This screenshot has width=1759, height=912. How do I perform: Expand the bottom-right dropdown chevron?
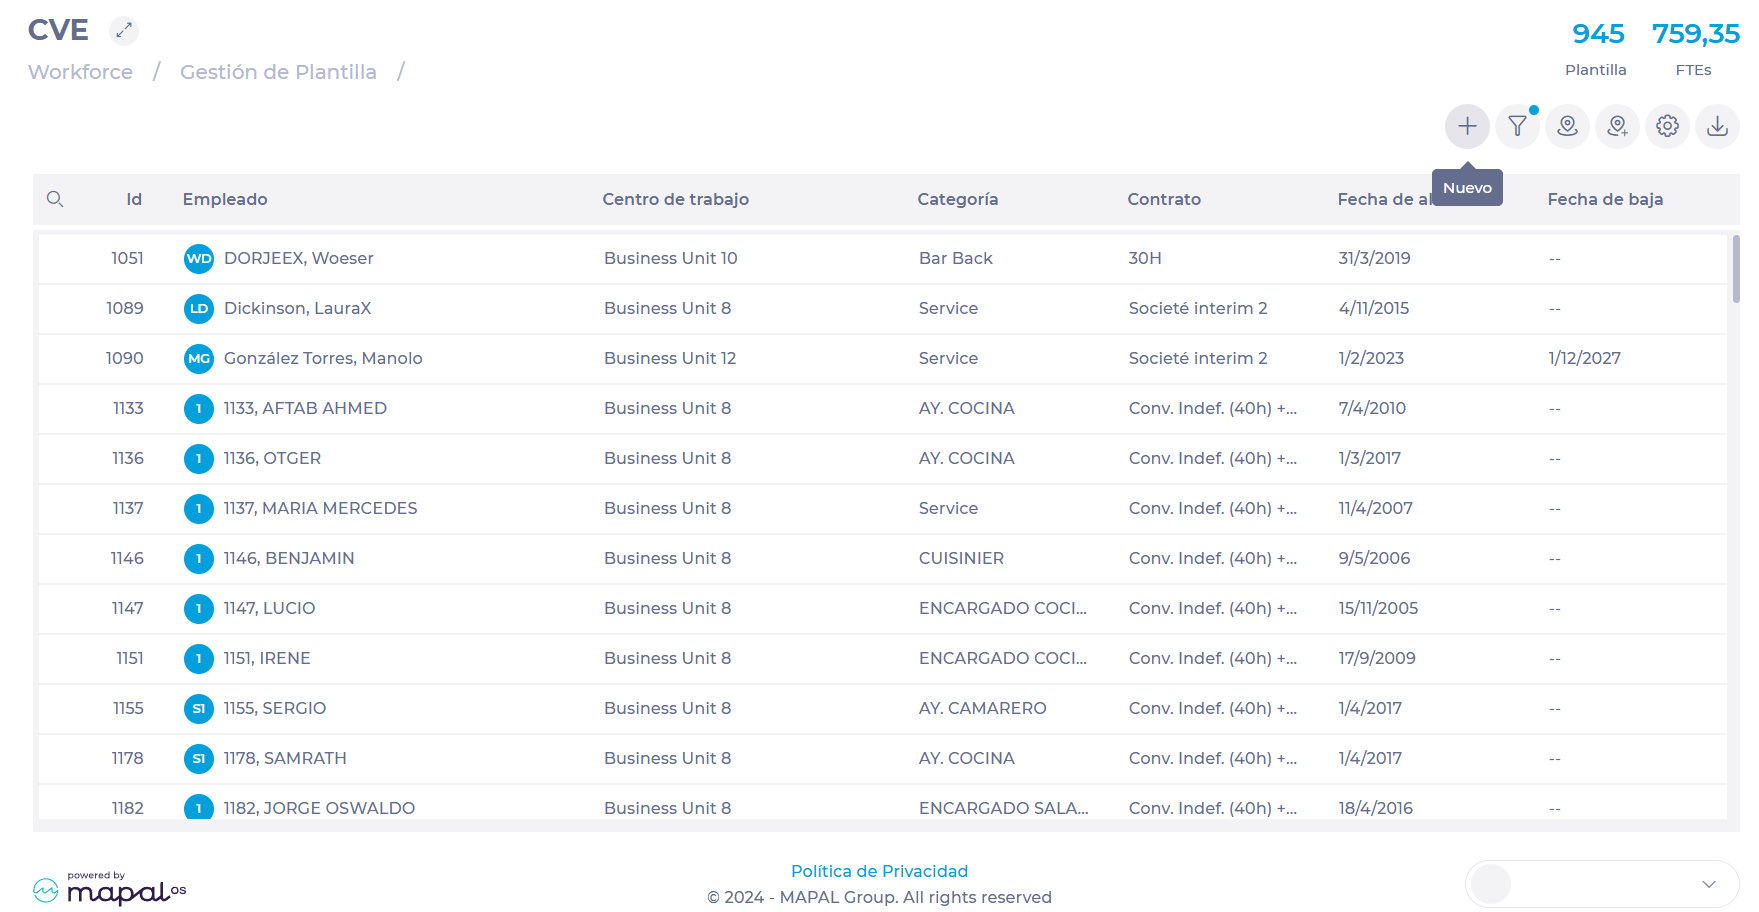(1708, 884)
